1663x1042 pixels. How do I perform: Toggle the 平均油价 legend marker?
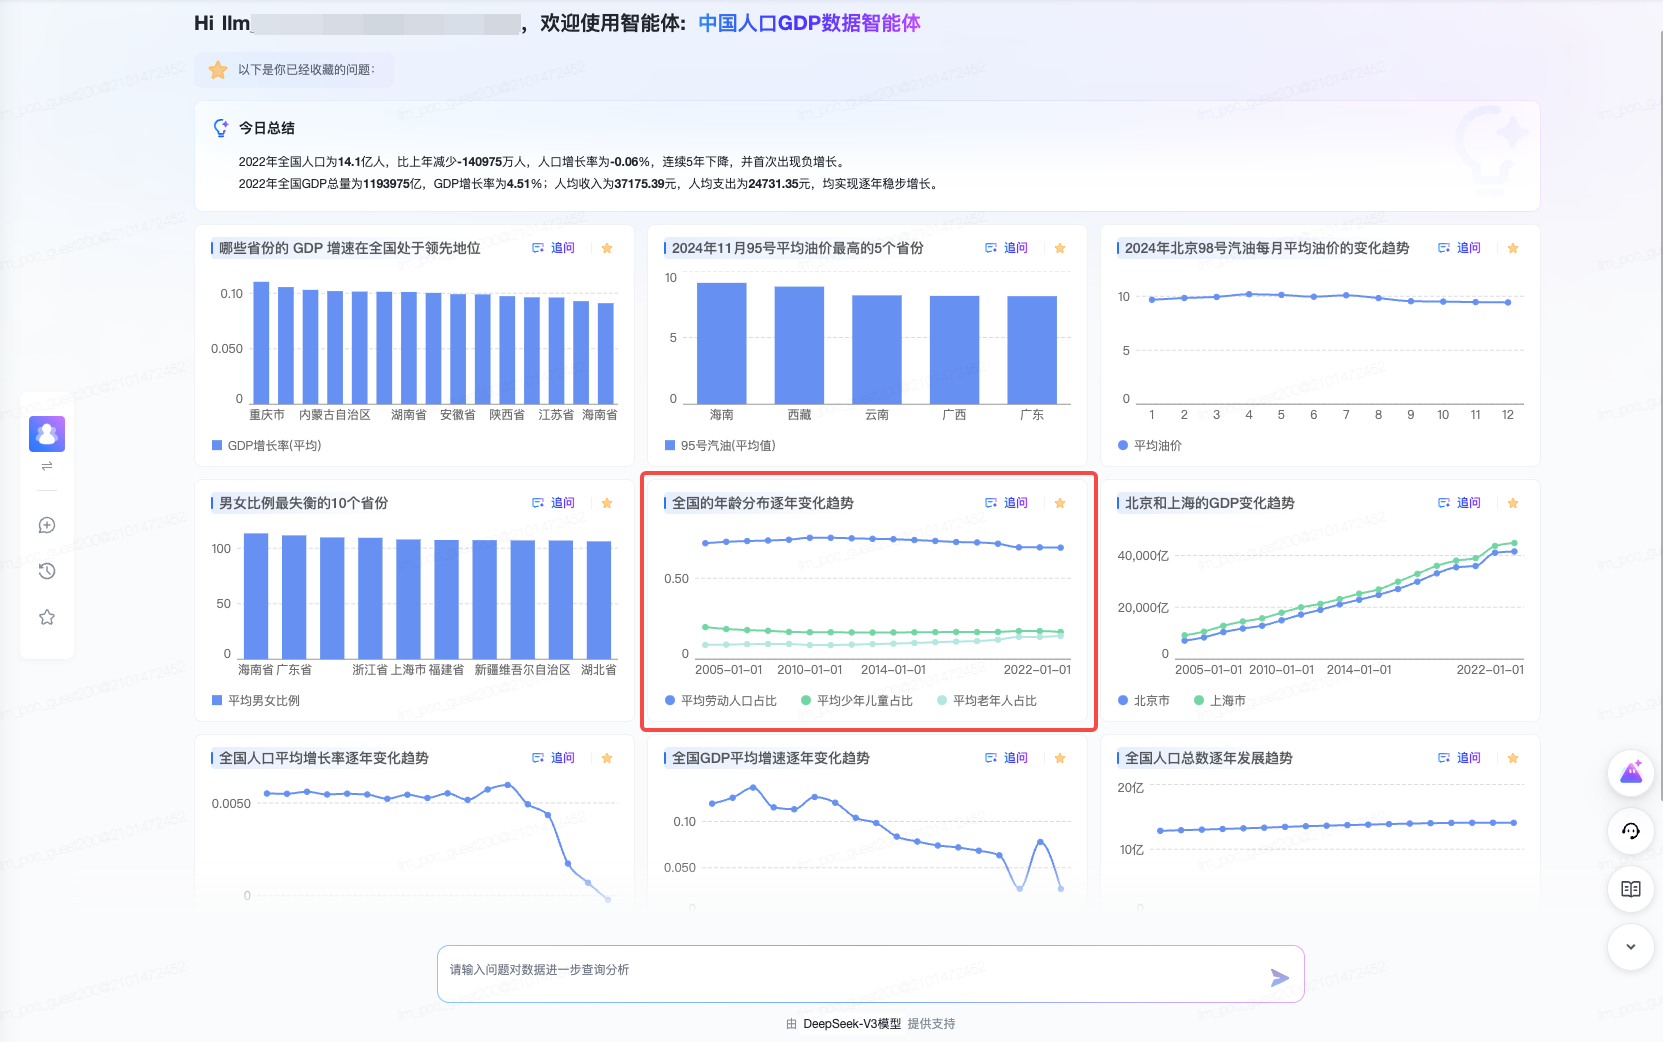coord(1123,445)
